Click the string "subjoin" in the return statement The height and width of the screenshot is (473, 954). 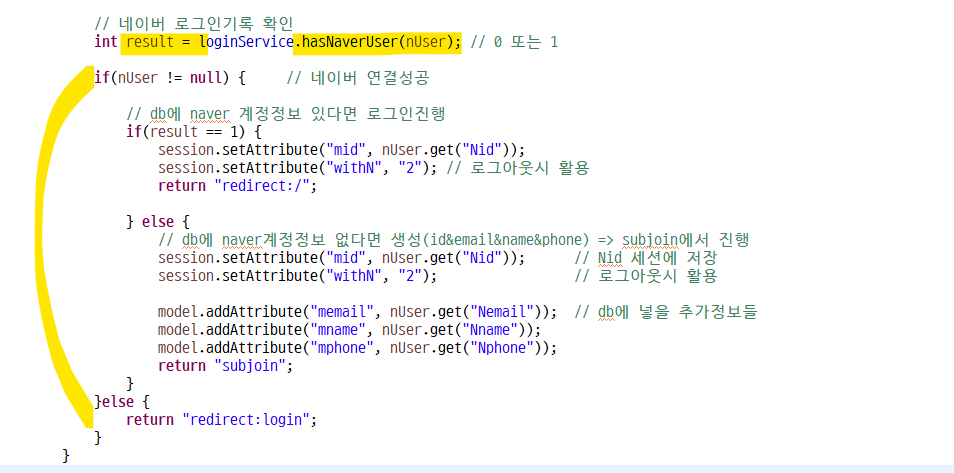pyautogui.click(x=250, y=366)
